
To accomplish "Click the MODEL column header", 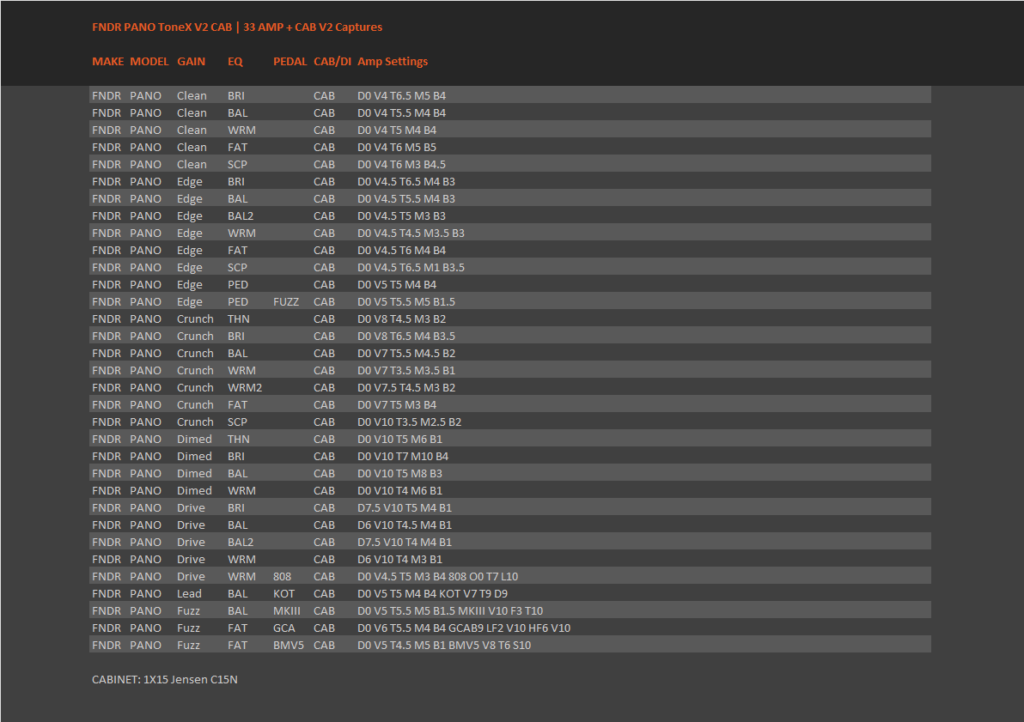I will pyautogui.click(x=149, y=61).
